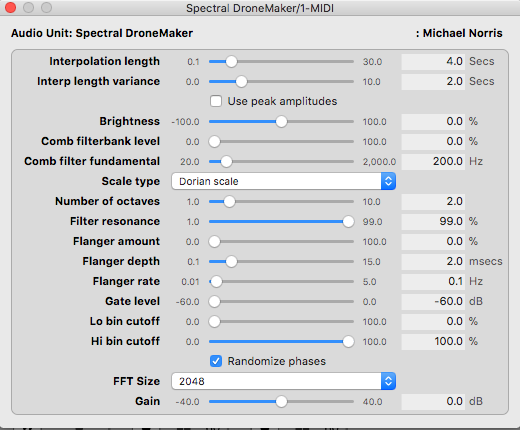
Task: Click the Interp length variance value field 2.0
Action: click(433, 82)
